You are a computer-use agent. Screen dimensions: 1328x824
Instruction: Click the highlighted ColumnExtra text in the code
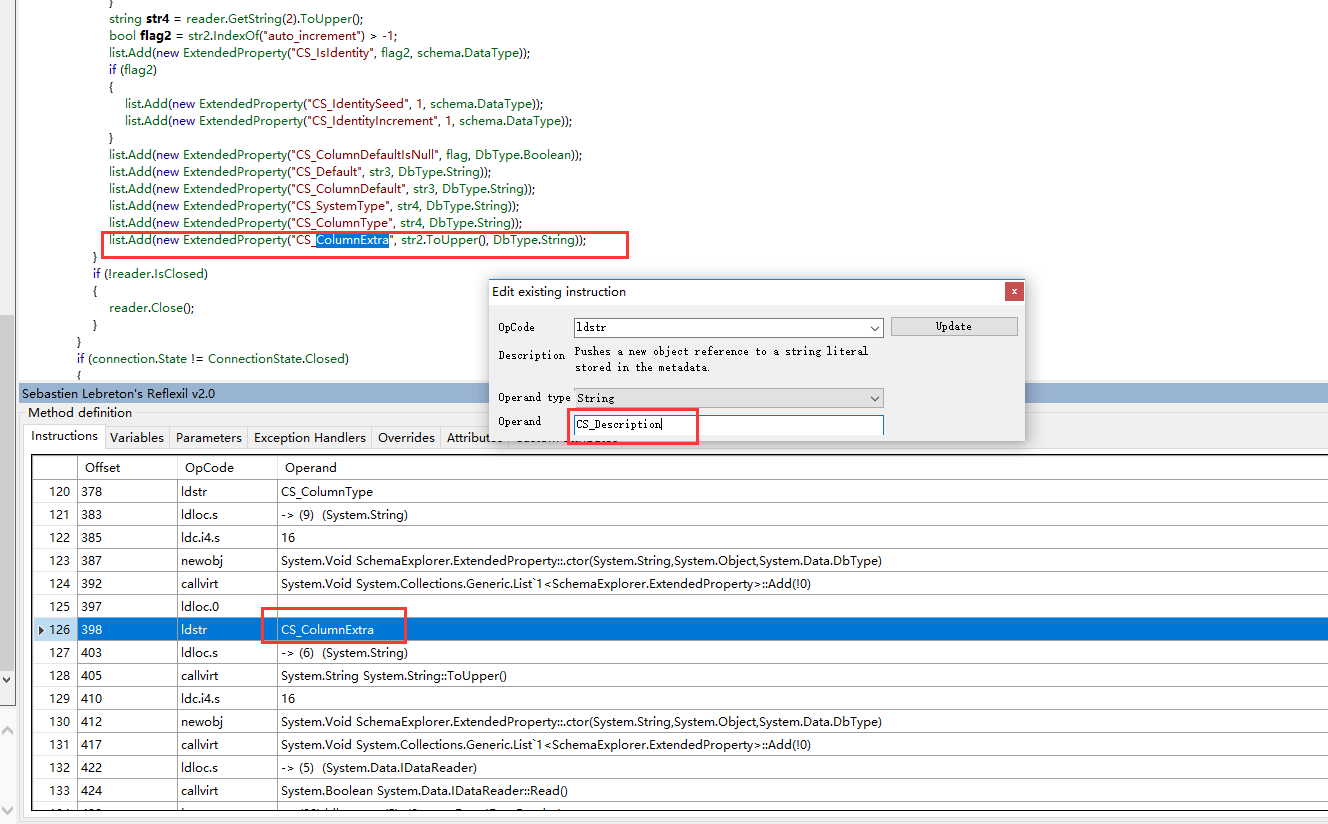coord(352,240)
